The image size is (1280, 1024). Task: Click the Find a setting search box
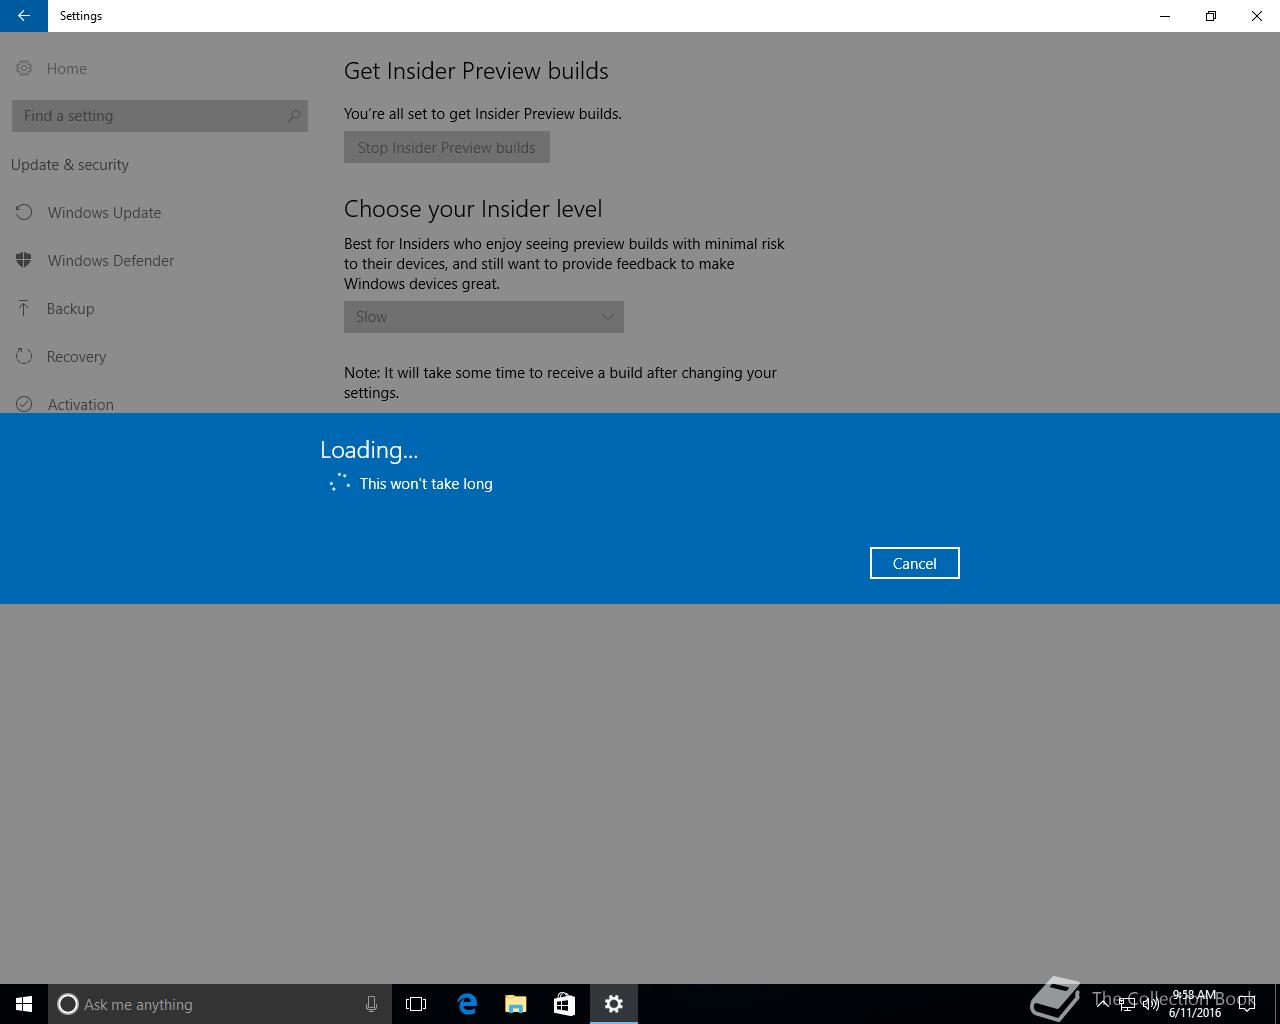[160, 116]
